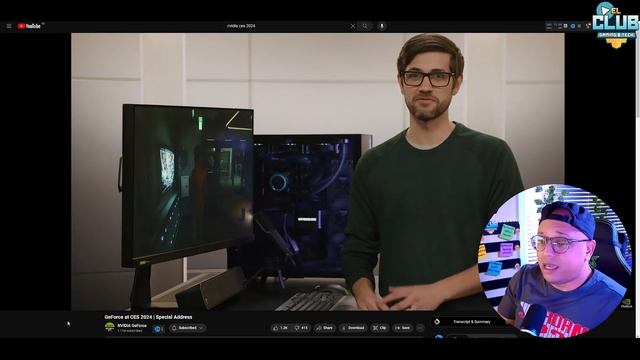Open the Transcript & Summary panel
Viewport: 640px width, 360px height.
tap(471, 322)
